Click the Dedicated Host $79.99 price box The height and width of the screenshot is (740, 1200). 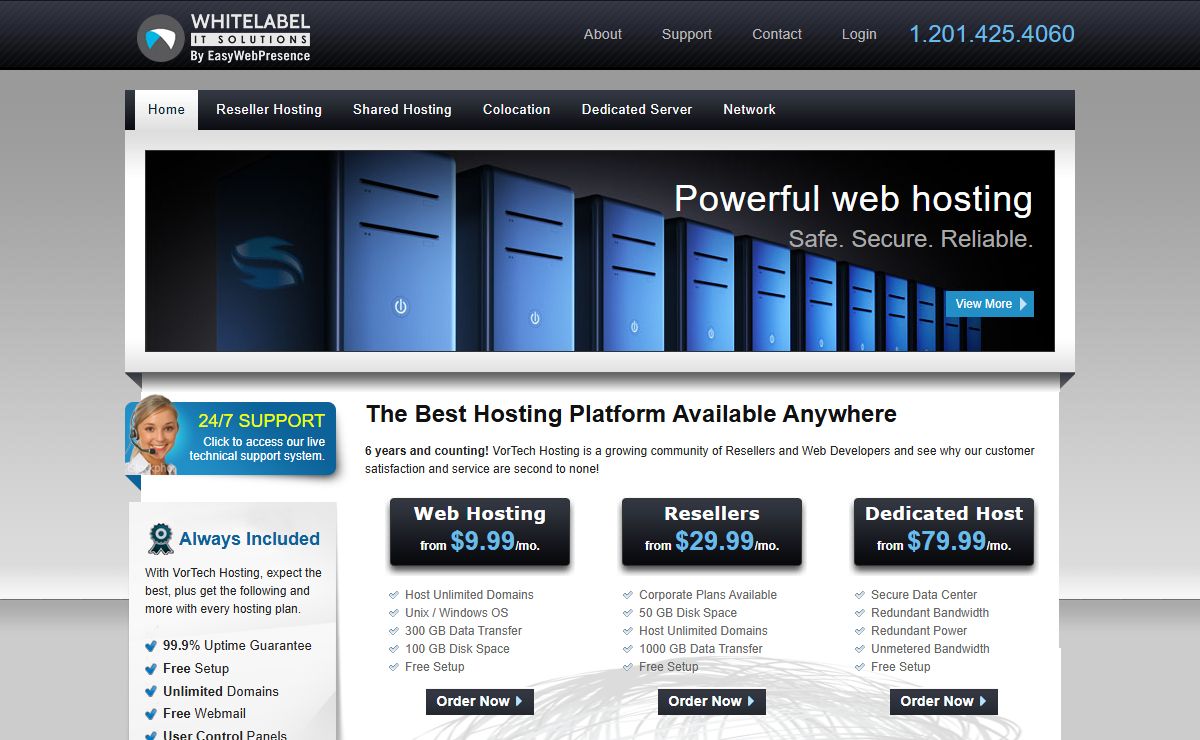point(944,532)
